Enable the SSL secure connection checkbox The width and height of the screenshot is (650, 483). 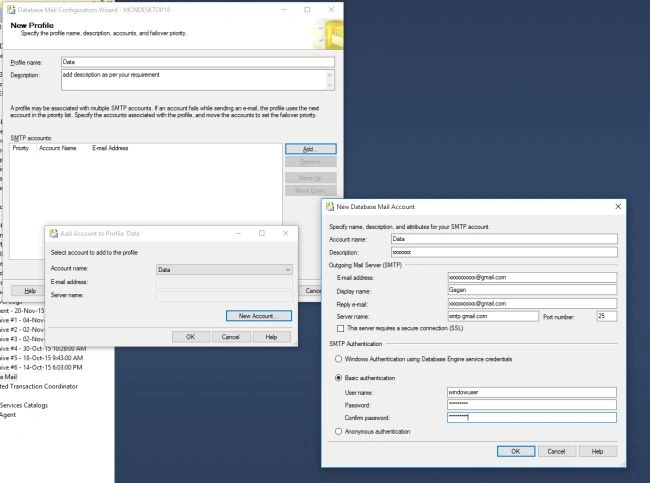click(x=340, y=328)
